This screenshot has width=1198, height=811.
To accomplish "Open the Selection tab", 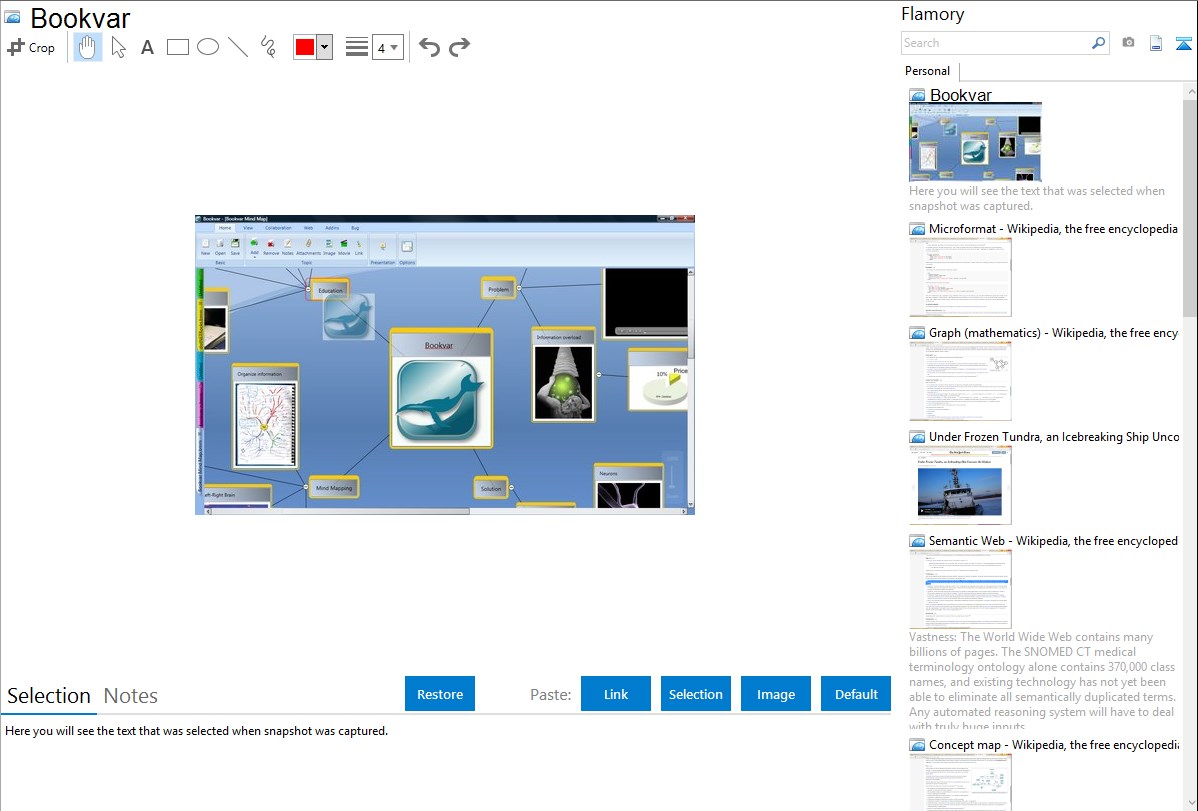I will pos(49,696).
